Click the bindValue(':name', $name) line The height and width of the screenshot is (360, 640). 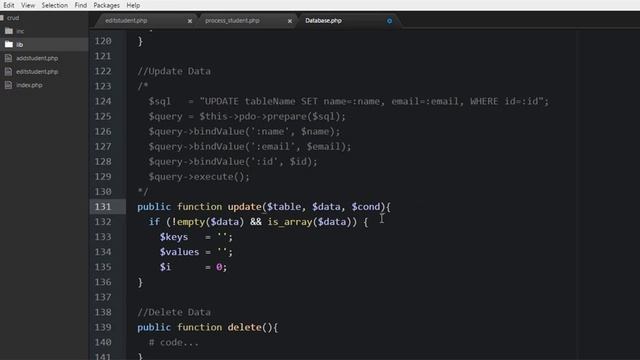244,131
